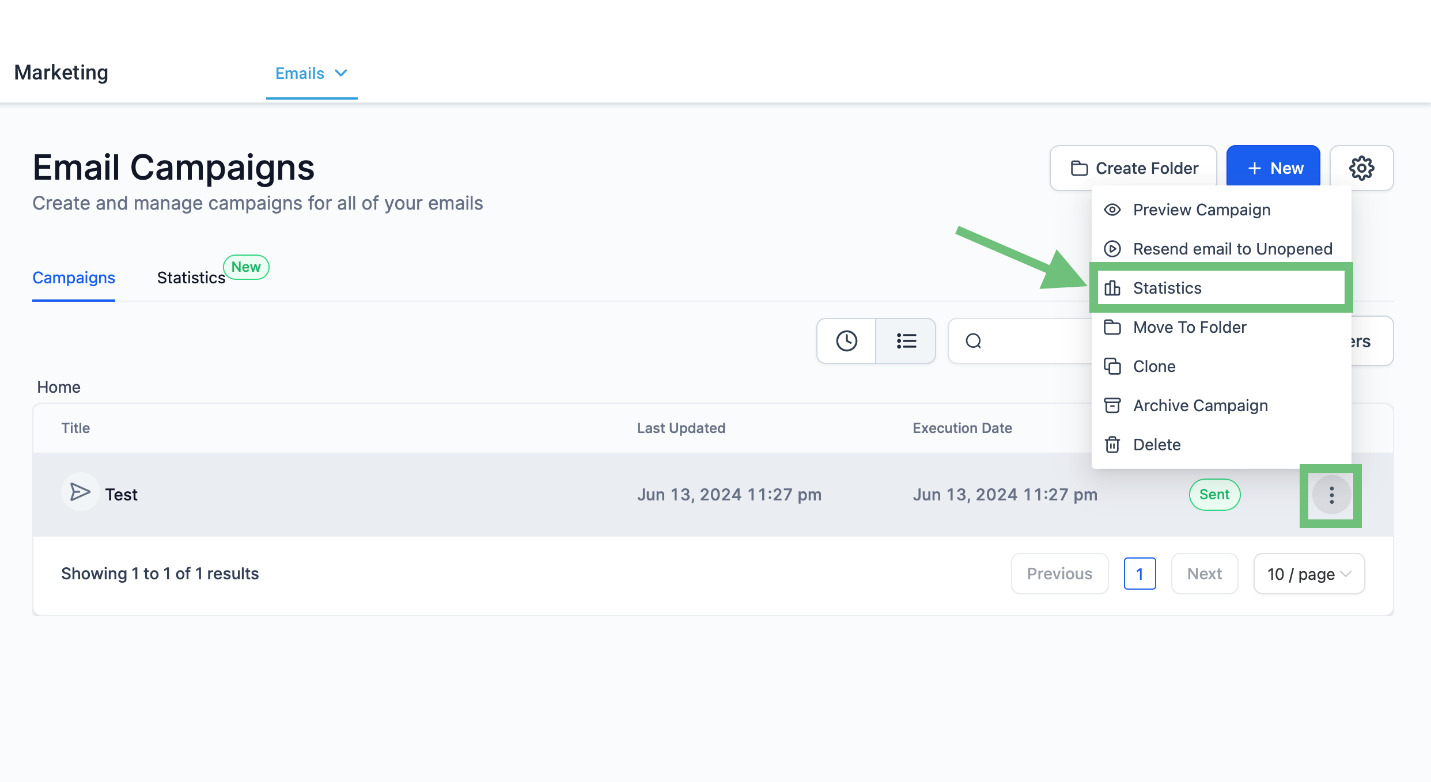Switch to list view
The height and width of the screenshot is (782, 1431).
906,341
